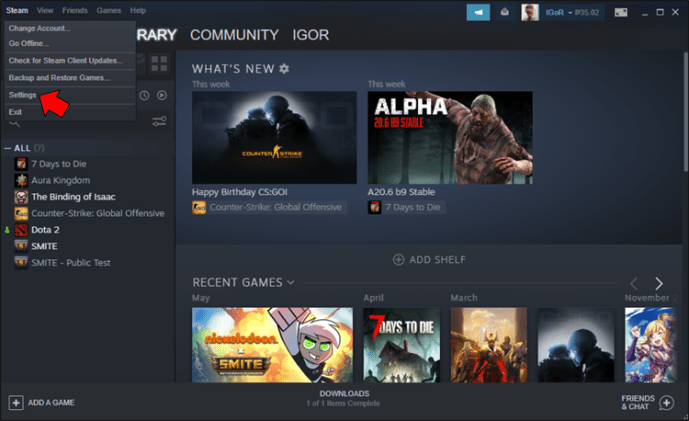Switch to Big Picture mode icon
689x421 pixels.
pyautogui.click(x=621, y=12)
